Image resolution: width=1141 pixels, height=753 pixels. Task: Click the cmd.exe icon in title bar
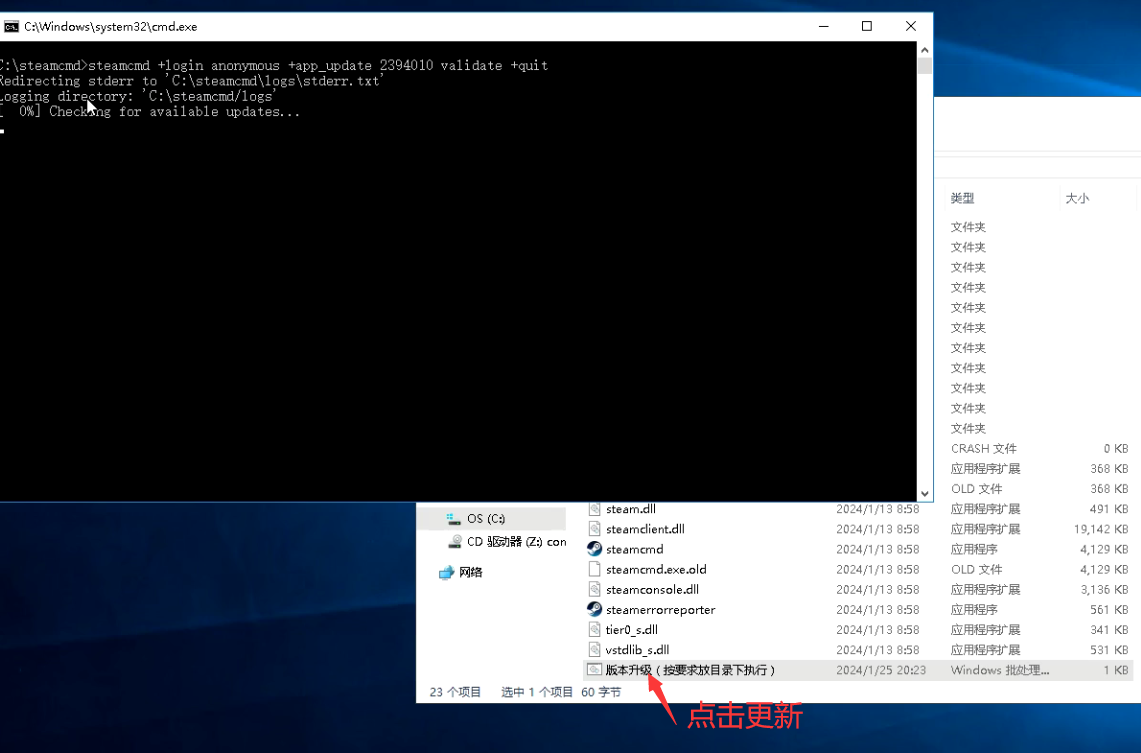tap(11, 27)
